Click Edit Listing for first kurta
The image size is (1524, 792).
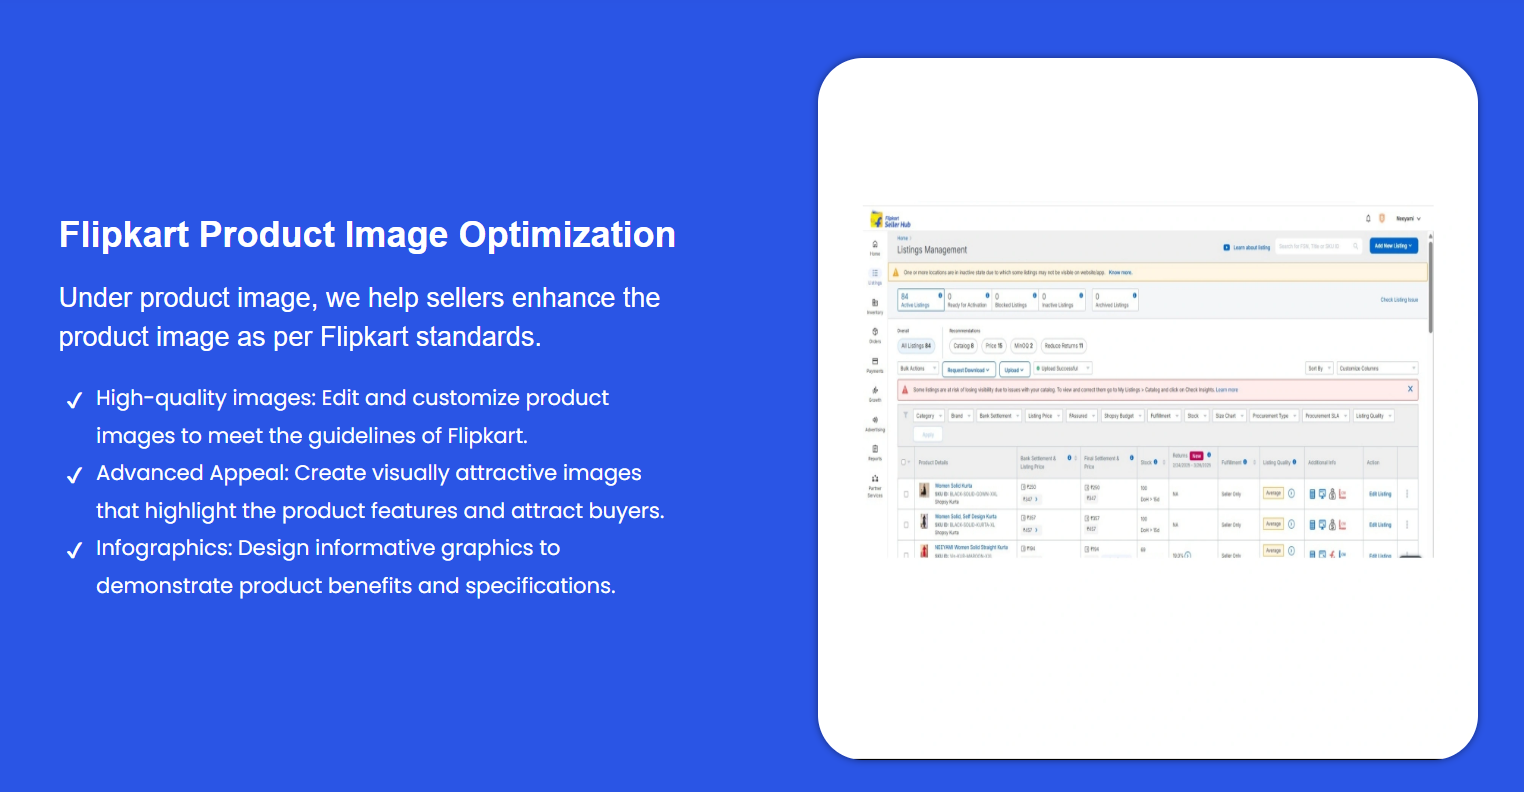(1380, 494)
